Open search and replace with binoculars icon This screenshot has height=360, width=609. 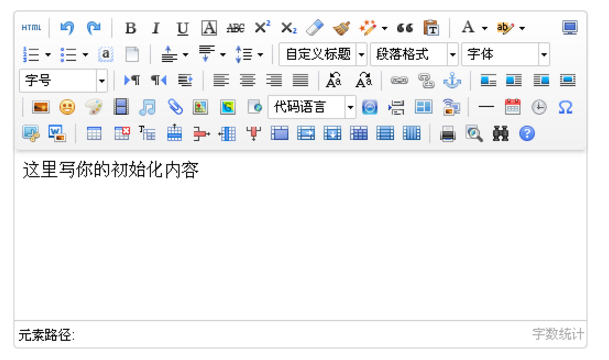point(501,134)
